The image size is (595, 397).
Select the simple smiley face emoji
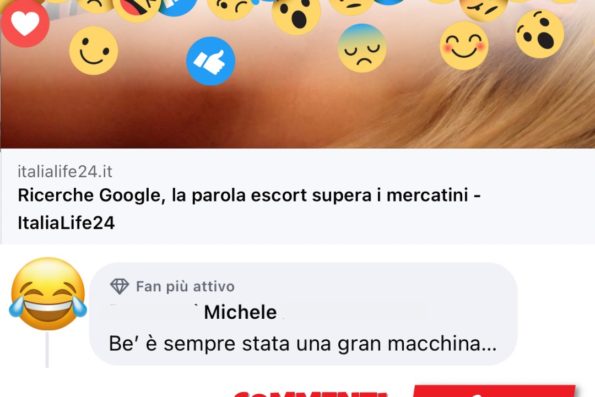[94, 50]
